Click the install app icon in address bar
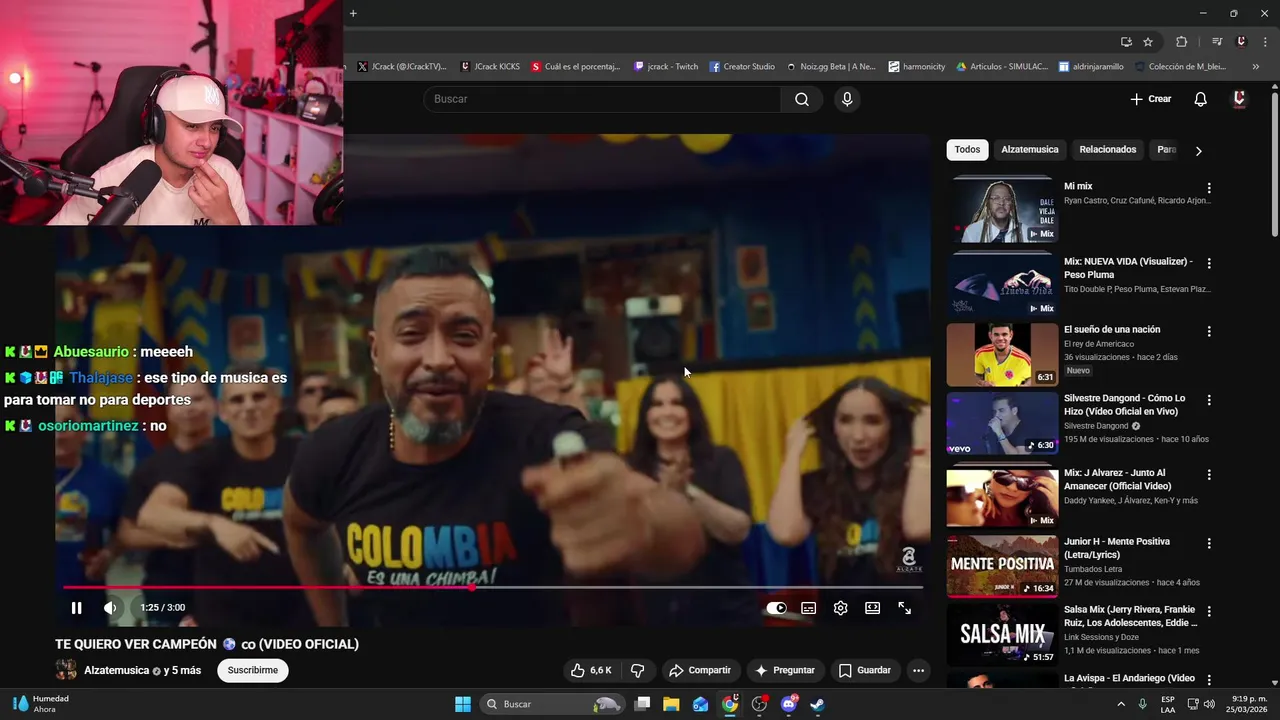Screen dimensions: 1280x720 click(x=1126, y=42)
